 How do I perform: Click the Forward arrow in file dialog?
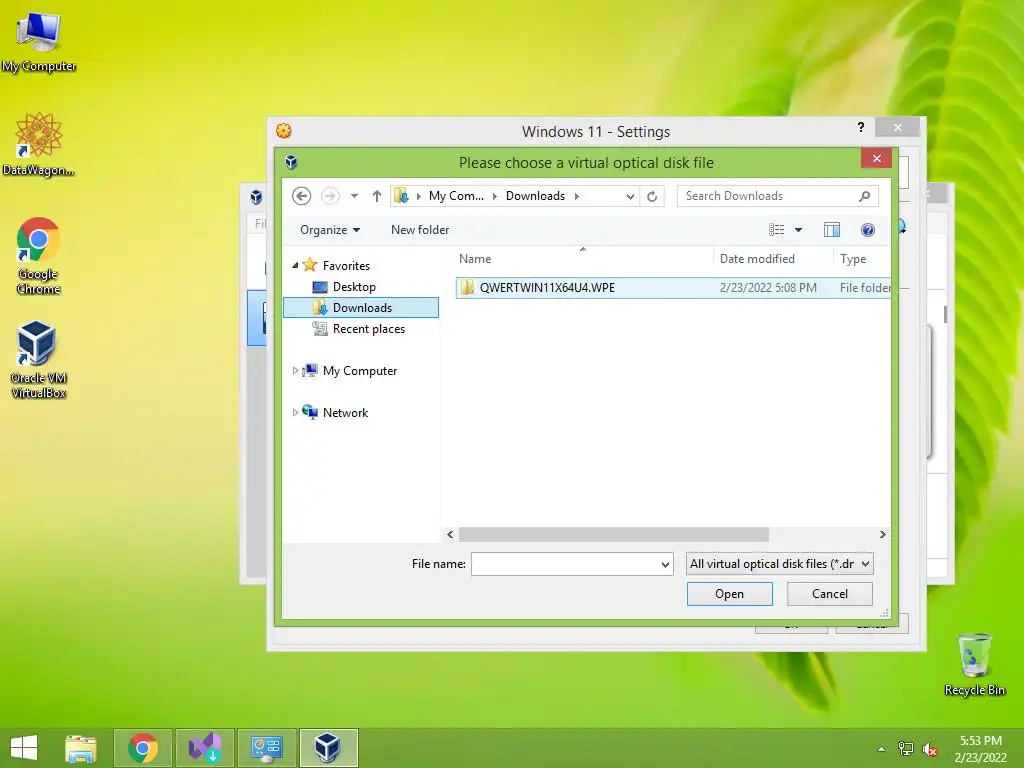330,196
